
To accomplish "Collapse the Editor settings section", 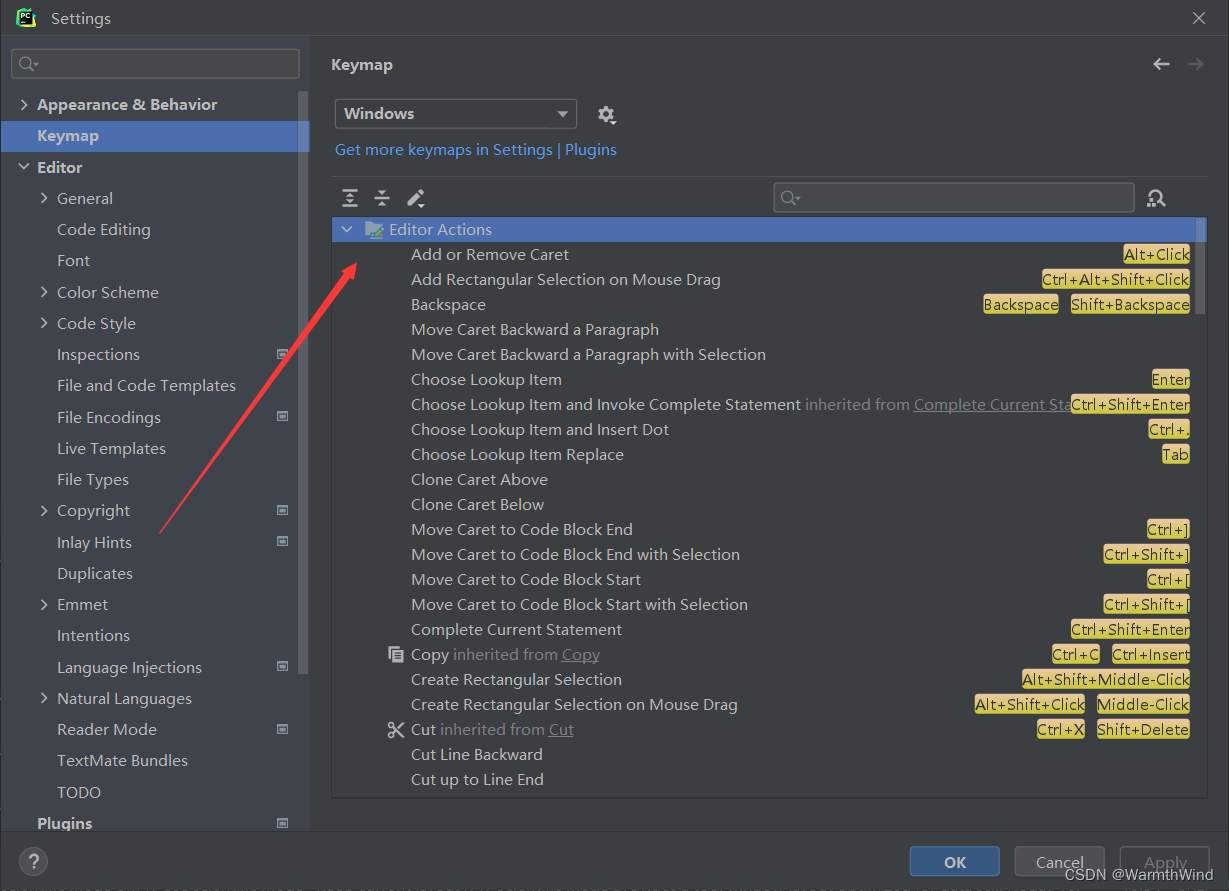I will point(24,167).
